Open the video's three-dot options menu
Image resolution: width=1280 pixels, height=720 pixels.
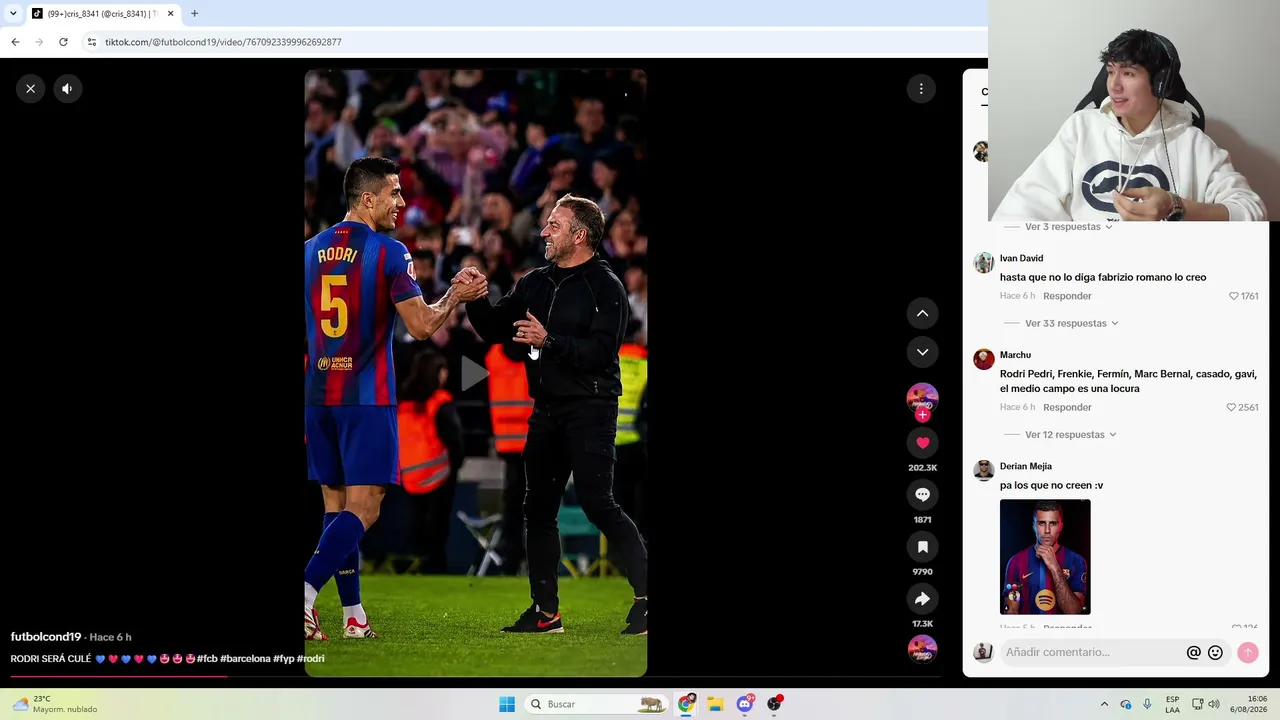[x=921, y=89]
